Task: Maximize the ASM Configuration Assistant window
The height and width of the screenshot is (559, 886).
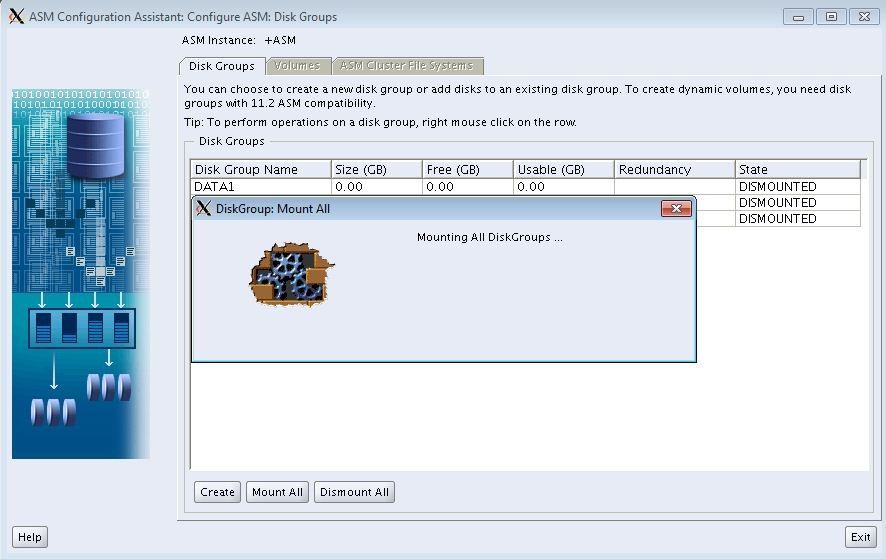Action: click(x=831, y=17)
